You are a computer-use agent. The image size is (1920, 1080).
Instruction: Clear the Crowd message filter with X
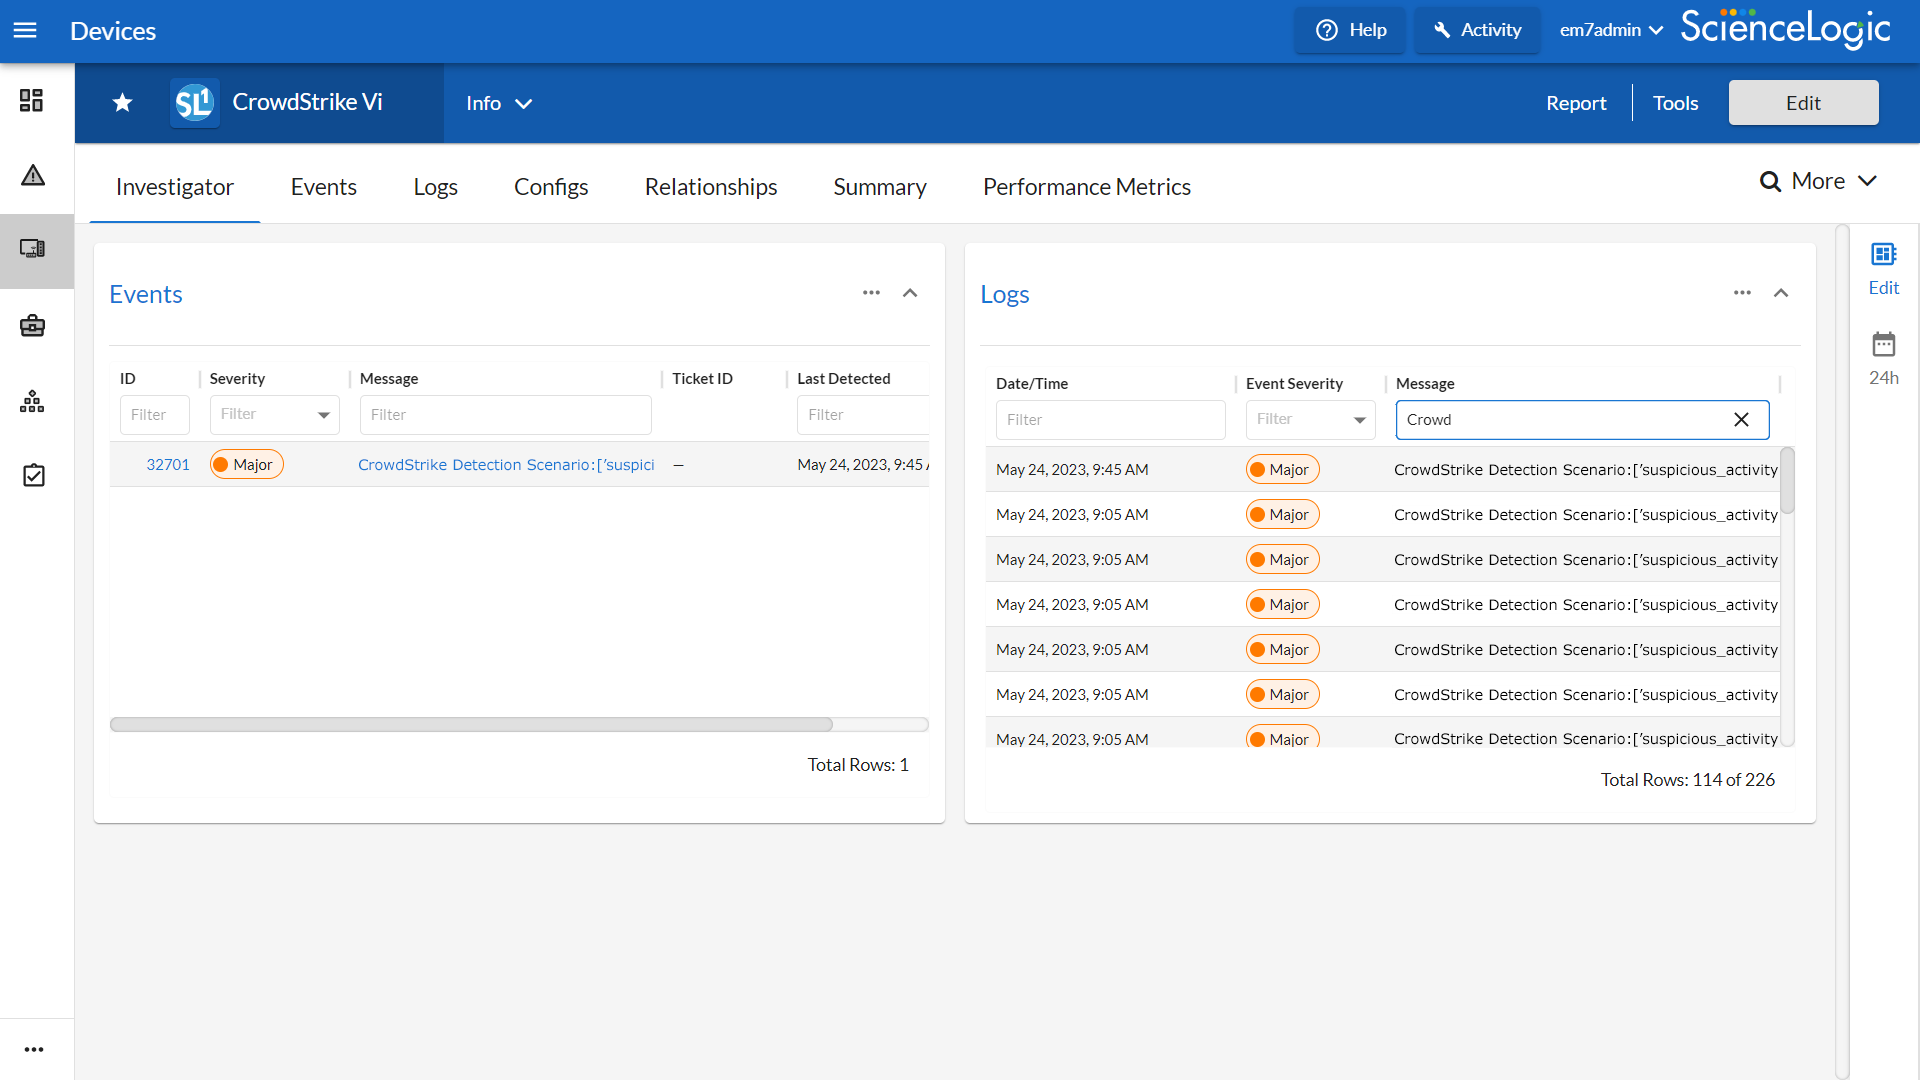[x=1741, y=420]
